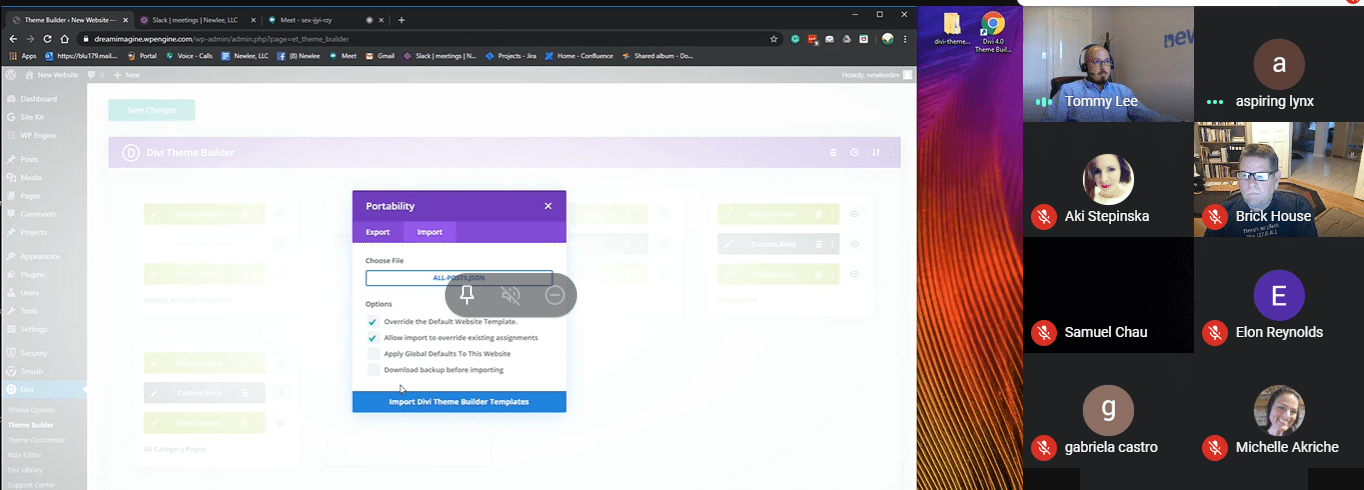The height and width of the screenshot is (490, 1364).
Task: Enable Apply Global Defaults To This Website
Action: click(373, 354)
